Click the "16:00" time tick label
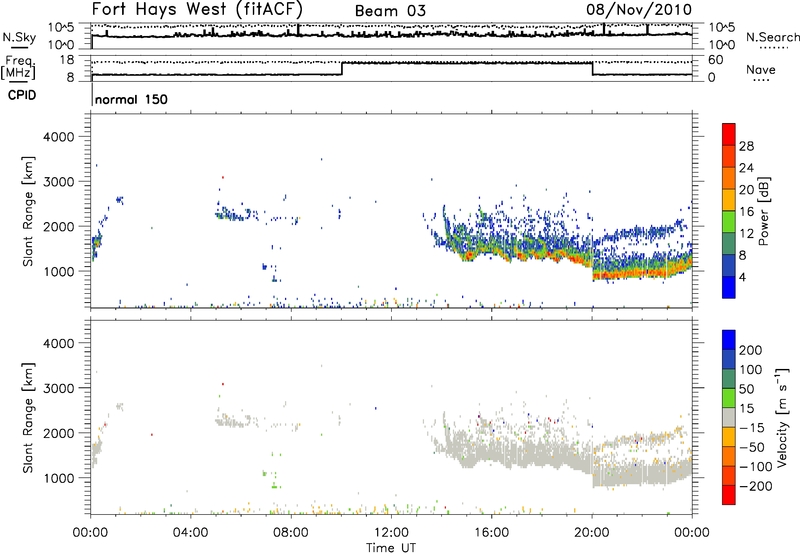 coord(491,533)
